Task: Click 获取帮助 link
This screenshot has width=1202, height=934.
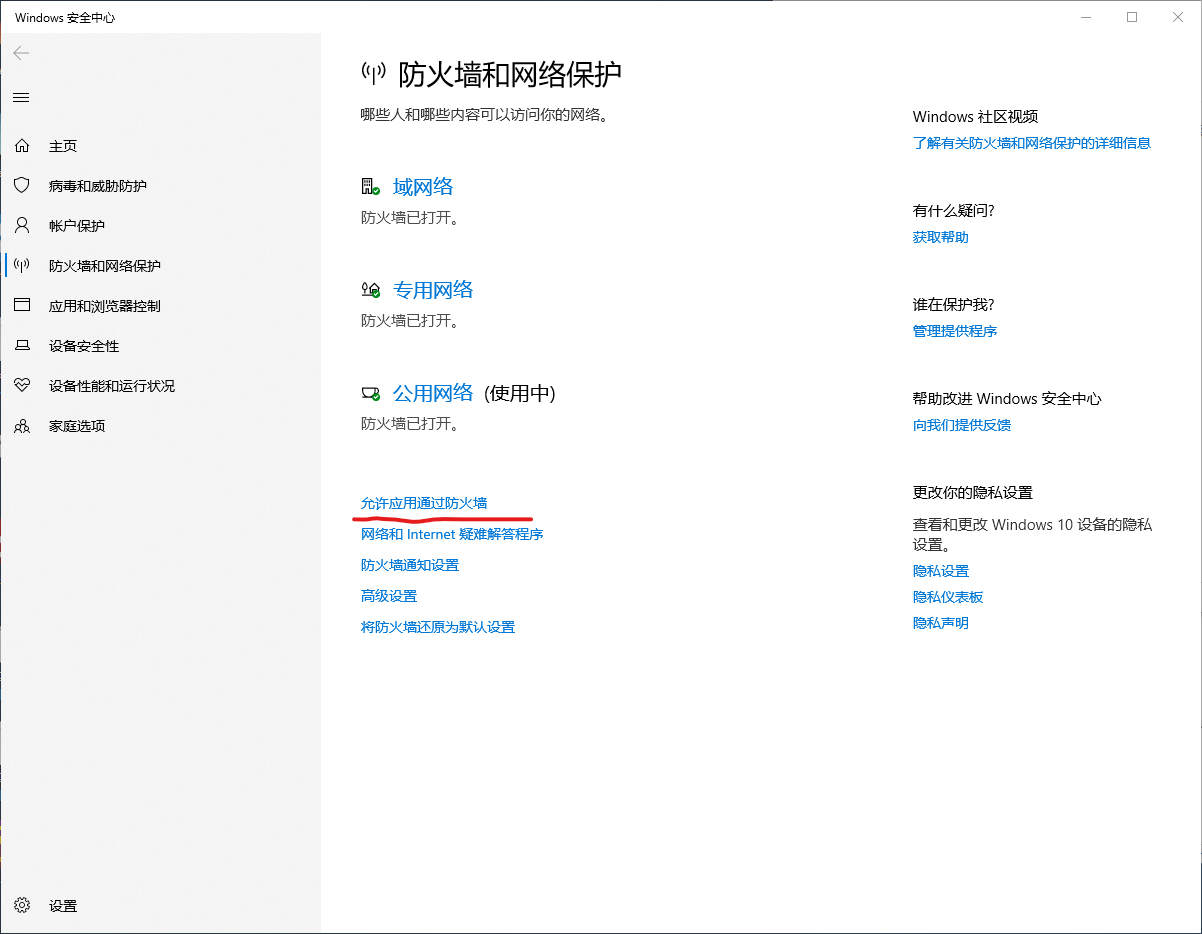Action: click(941, 237)
